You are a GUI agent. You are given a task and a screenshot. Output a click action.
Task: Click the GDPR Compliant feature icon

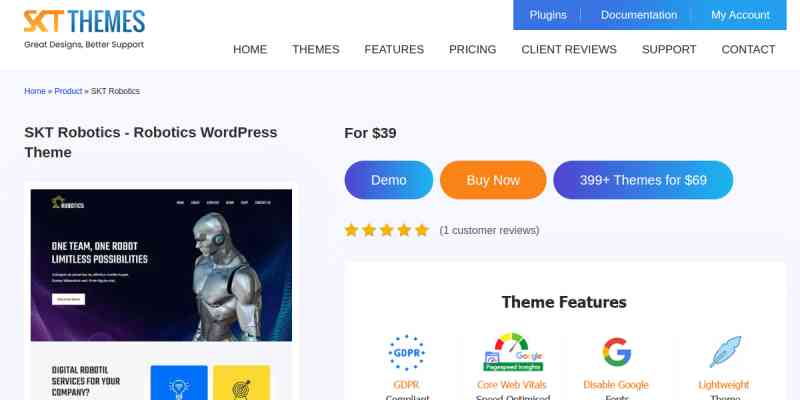click(407, 353)
